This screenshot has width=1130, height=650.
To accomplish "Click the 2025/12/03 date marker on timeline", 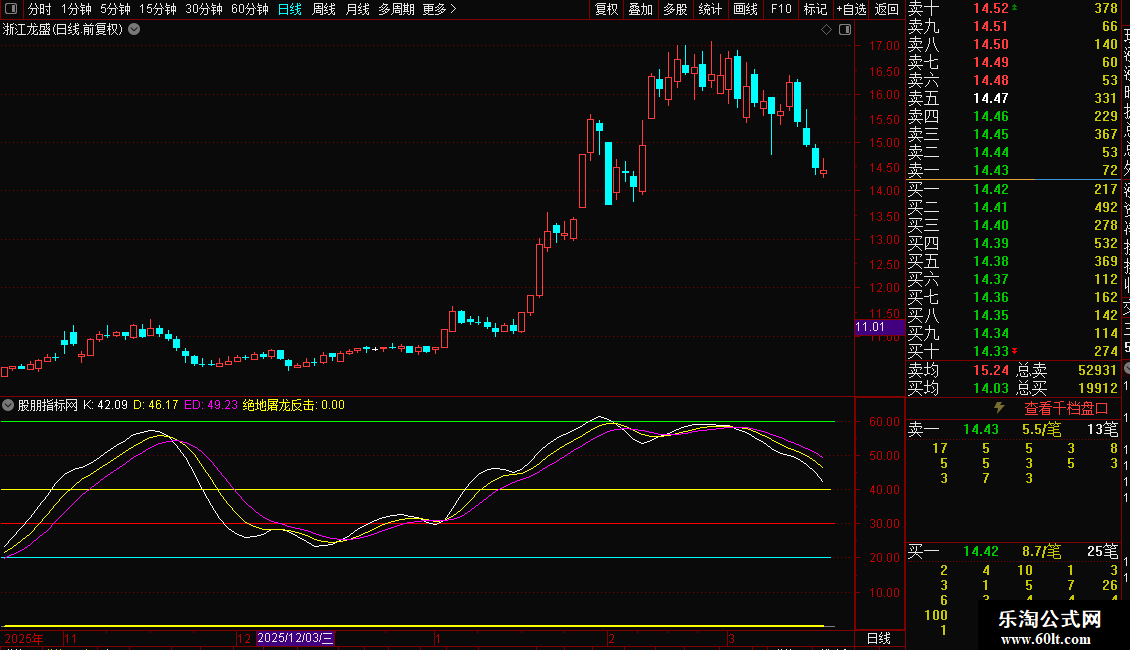I will 295,638.
